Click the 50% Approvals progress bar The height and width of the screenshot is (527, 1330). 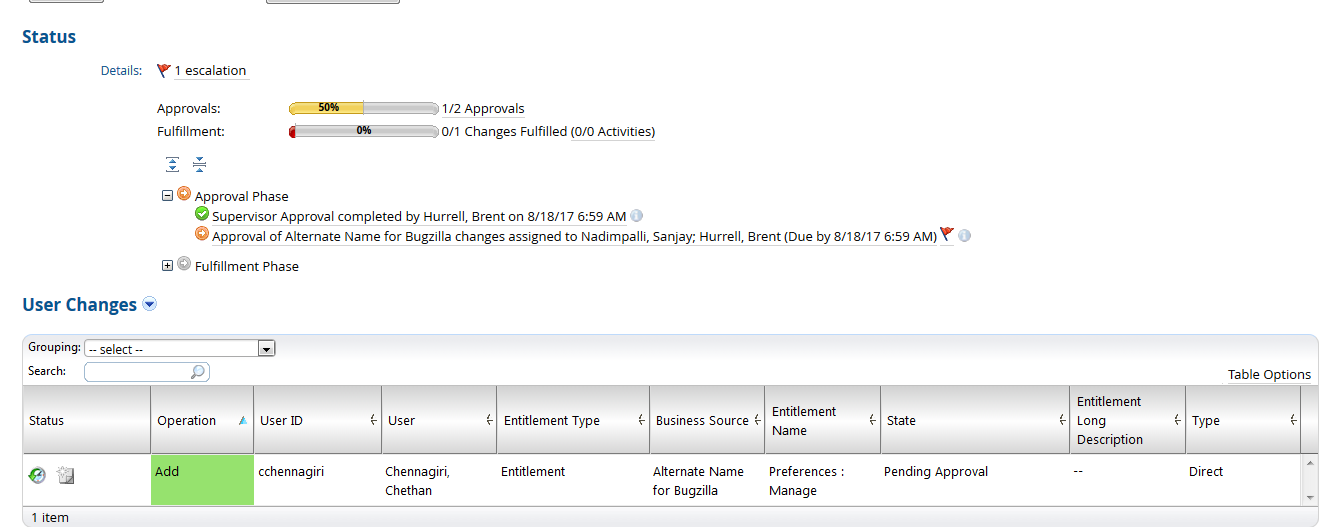(x=363, y=108)
